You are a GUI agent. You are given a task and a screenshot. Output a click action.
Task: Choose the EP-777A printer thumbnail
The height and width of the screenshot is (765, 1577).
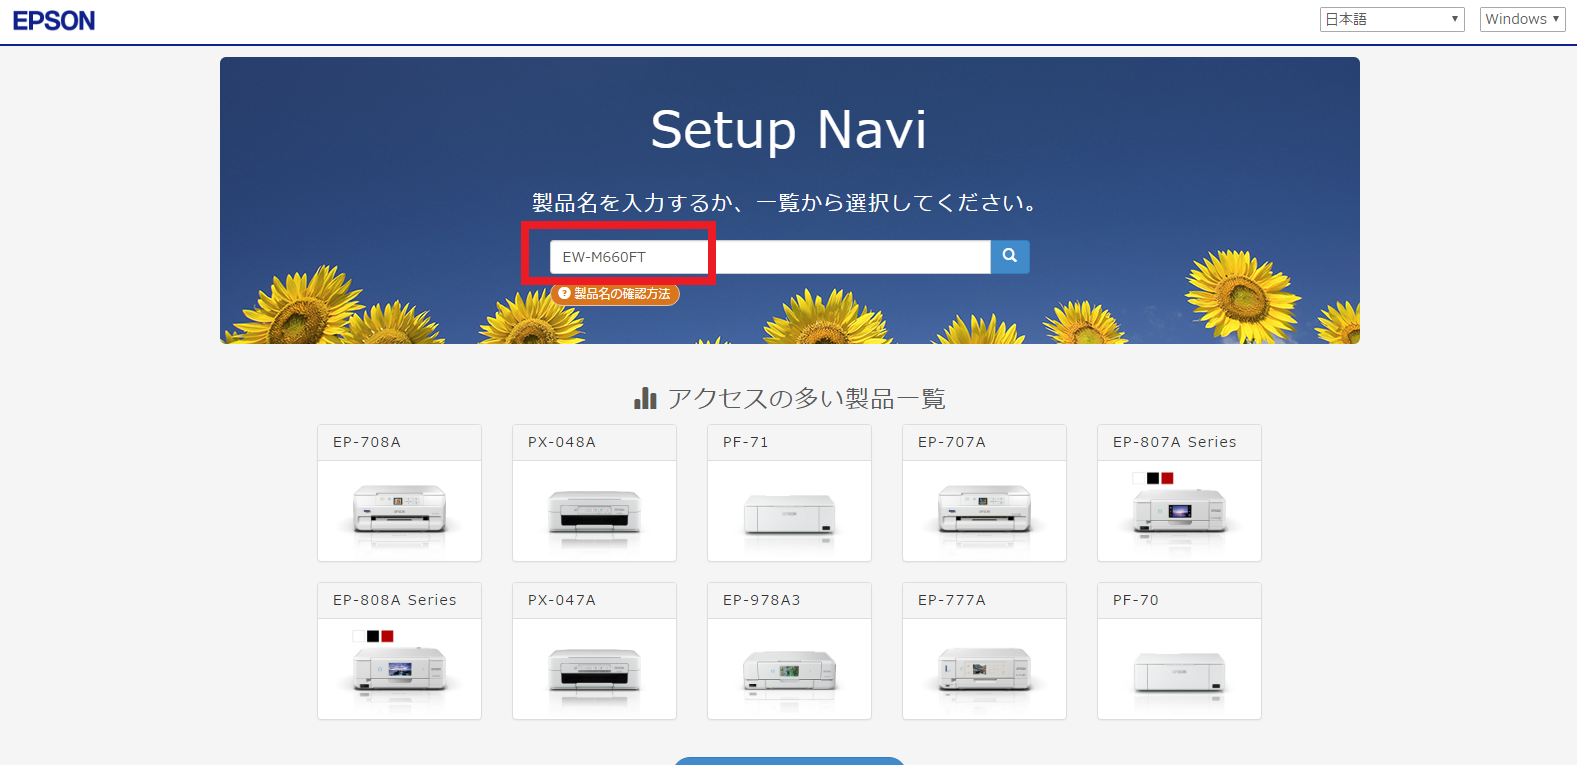point(984,669)
